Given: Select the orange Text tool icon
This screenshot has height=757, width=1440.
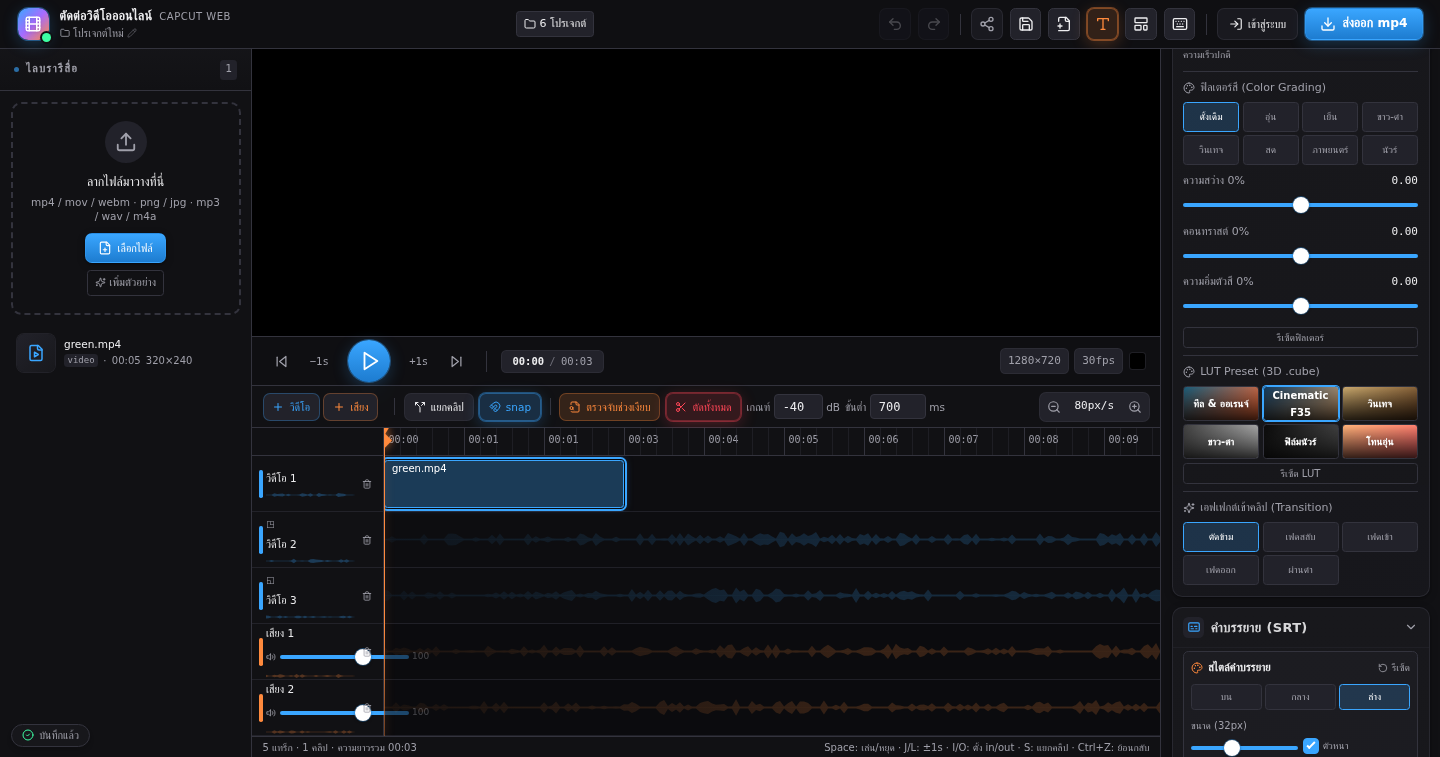Looking at the screenshot, I should (x=1102, y=24).
